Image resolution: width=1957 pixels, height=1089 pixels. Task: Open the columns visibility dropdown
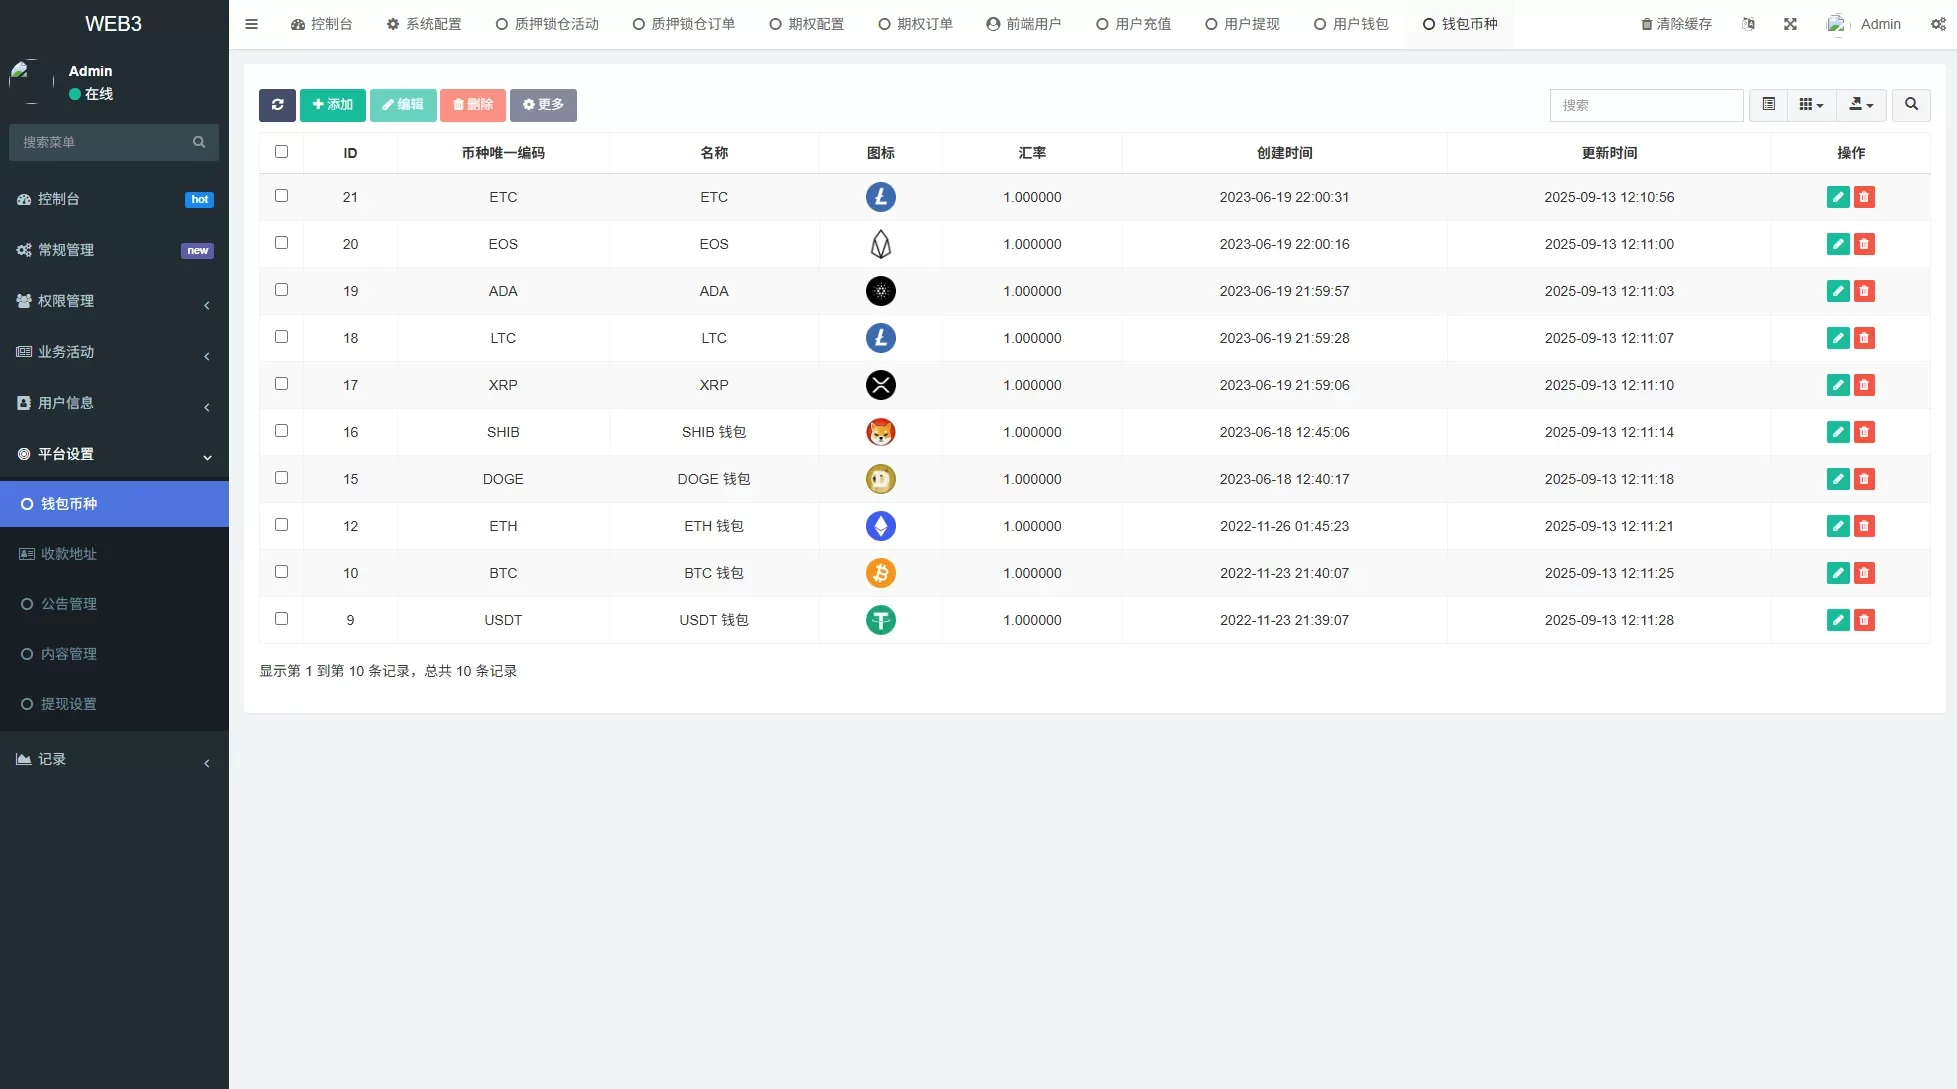click(x=1810, y=105)
